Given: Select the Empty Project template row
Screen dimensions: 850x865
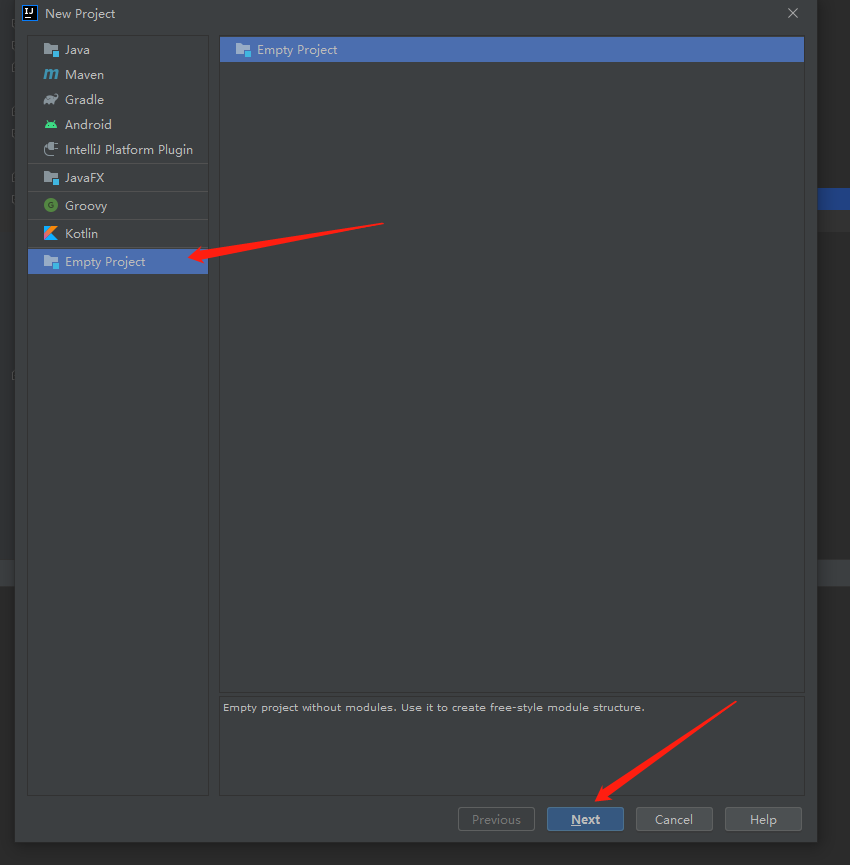Looking at the screenshot, I should pyautogui.click(x=512, y=50).
